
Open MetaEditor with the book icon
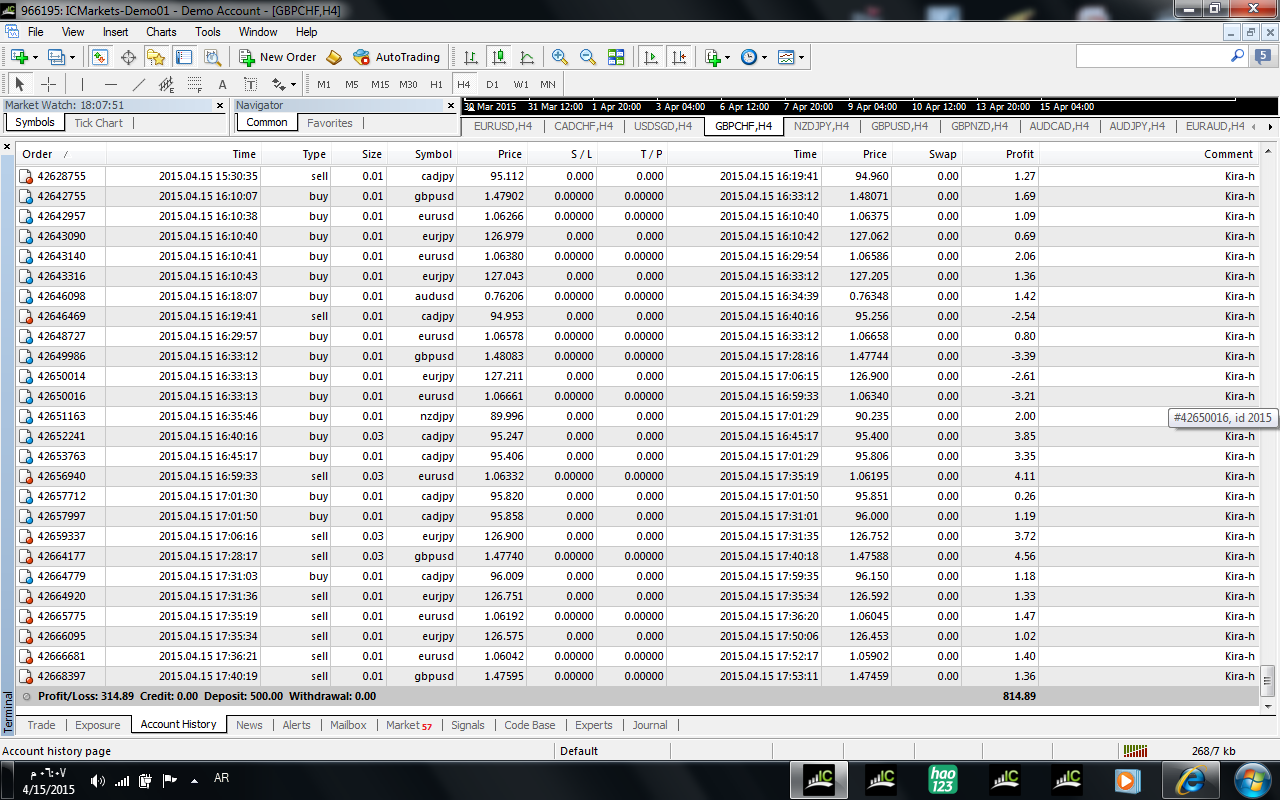coord(334,57)
